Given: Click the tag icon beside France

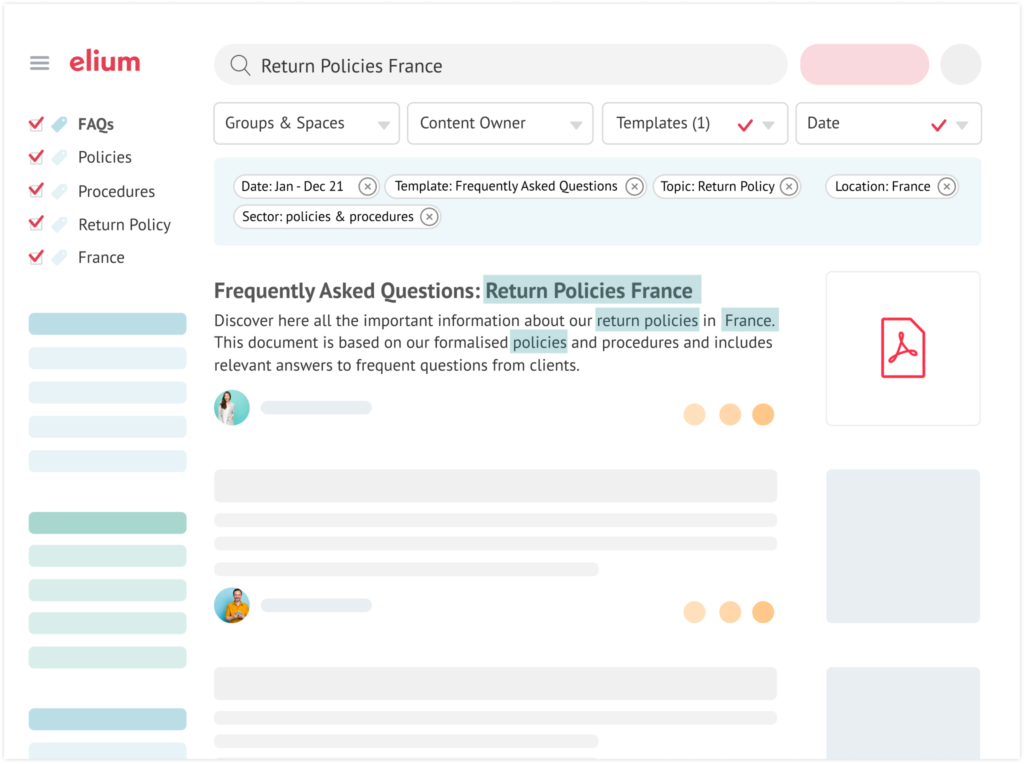Looking at the screenshot, I should tap(60, 257).
